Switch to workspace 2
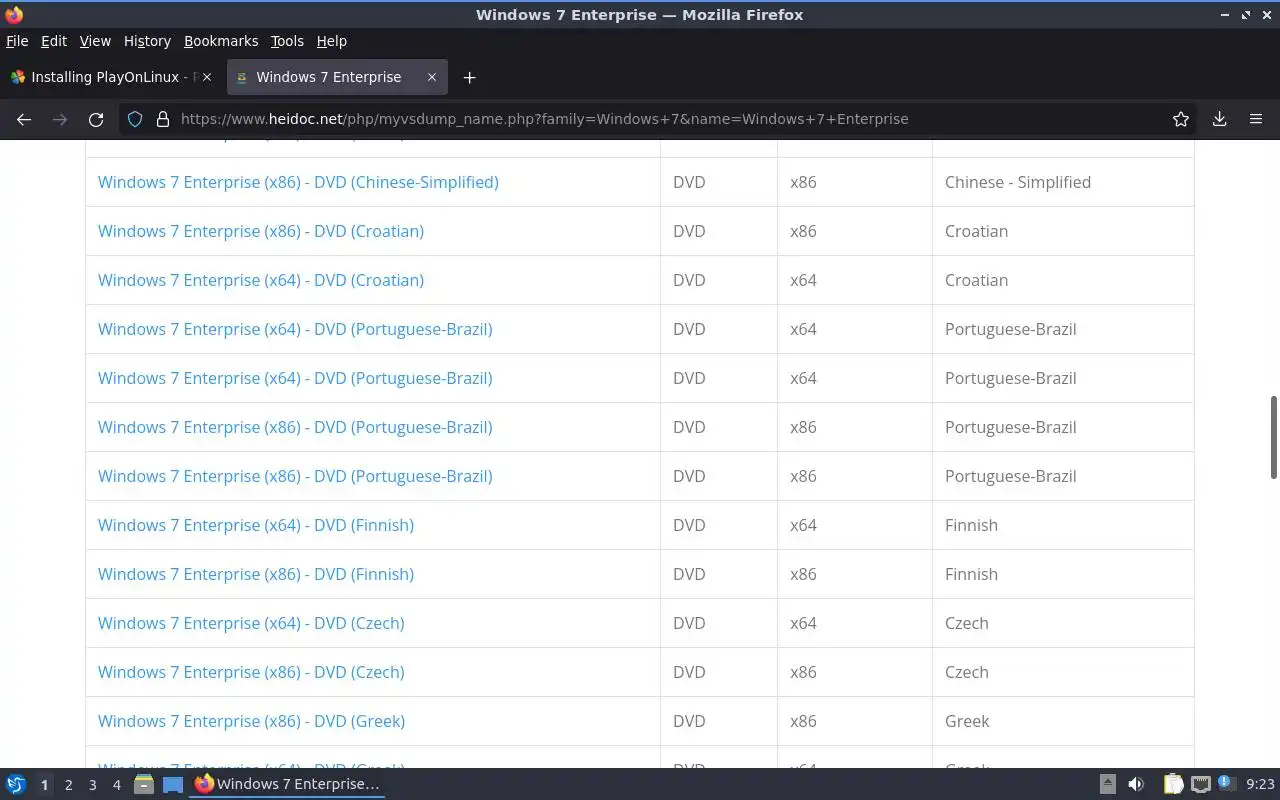 68,785
